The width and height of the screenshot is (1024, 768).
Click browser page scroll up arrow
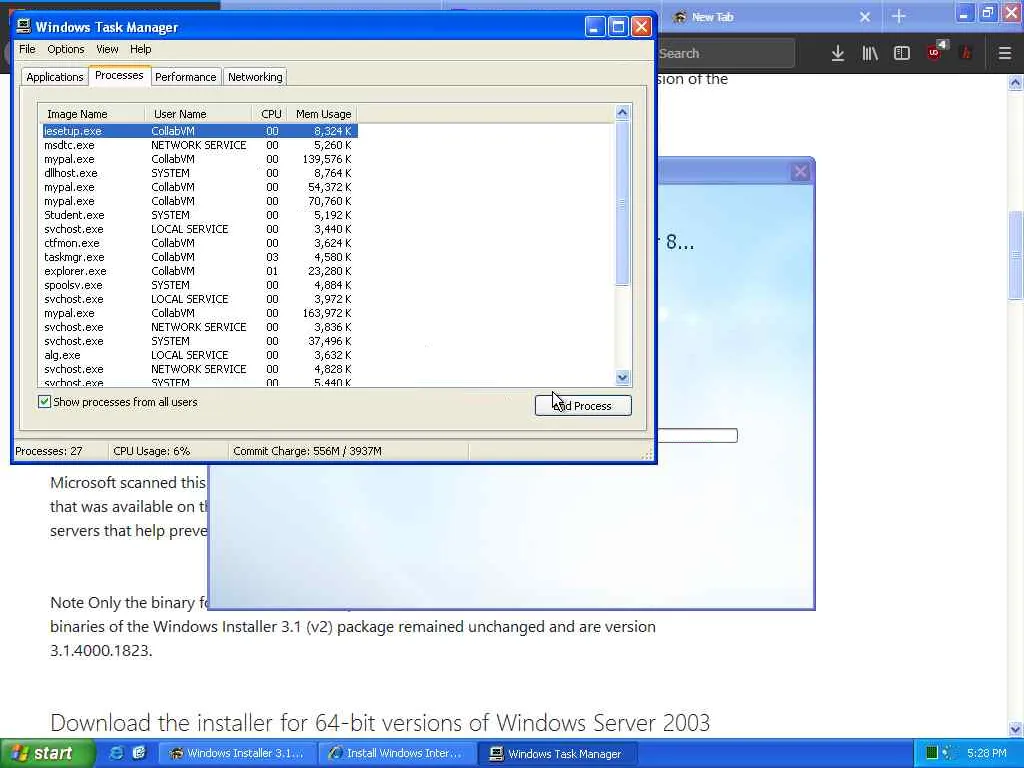[x=1015, y=82]
